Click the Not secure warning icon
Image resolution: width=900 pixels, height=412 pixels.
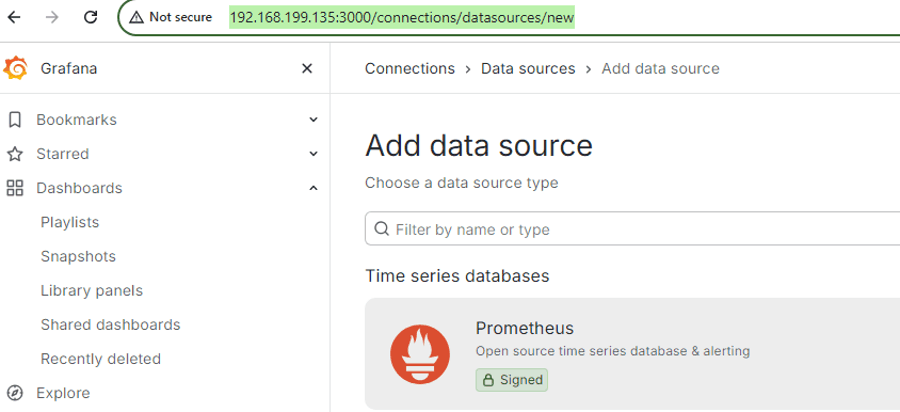click(136, 17)
